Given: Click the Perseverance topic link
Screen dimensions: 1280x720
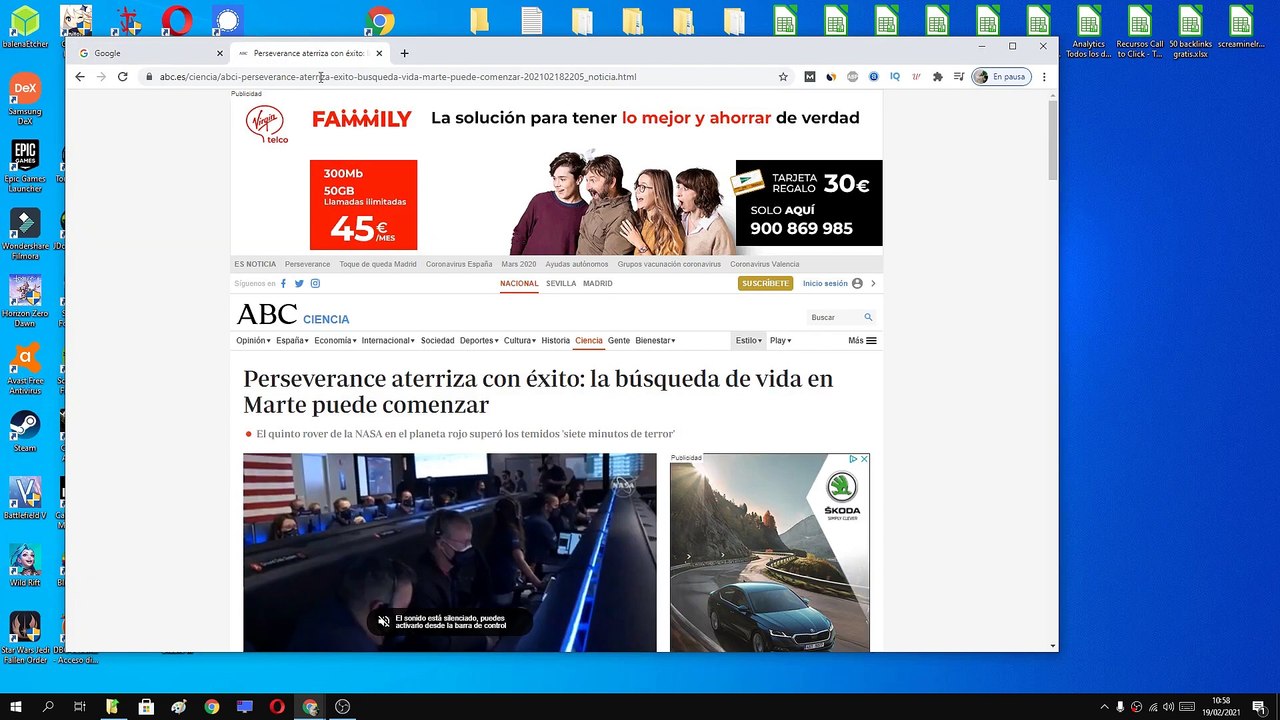Looking at the screenshot, I should [x=307, y=264].
